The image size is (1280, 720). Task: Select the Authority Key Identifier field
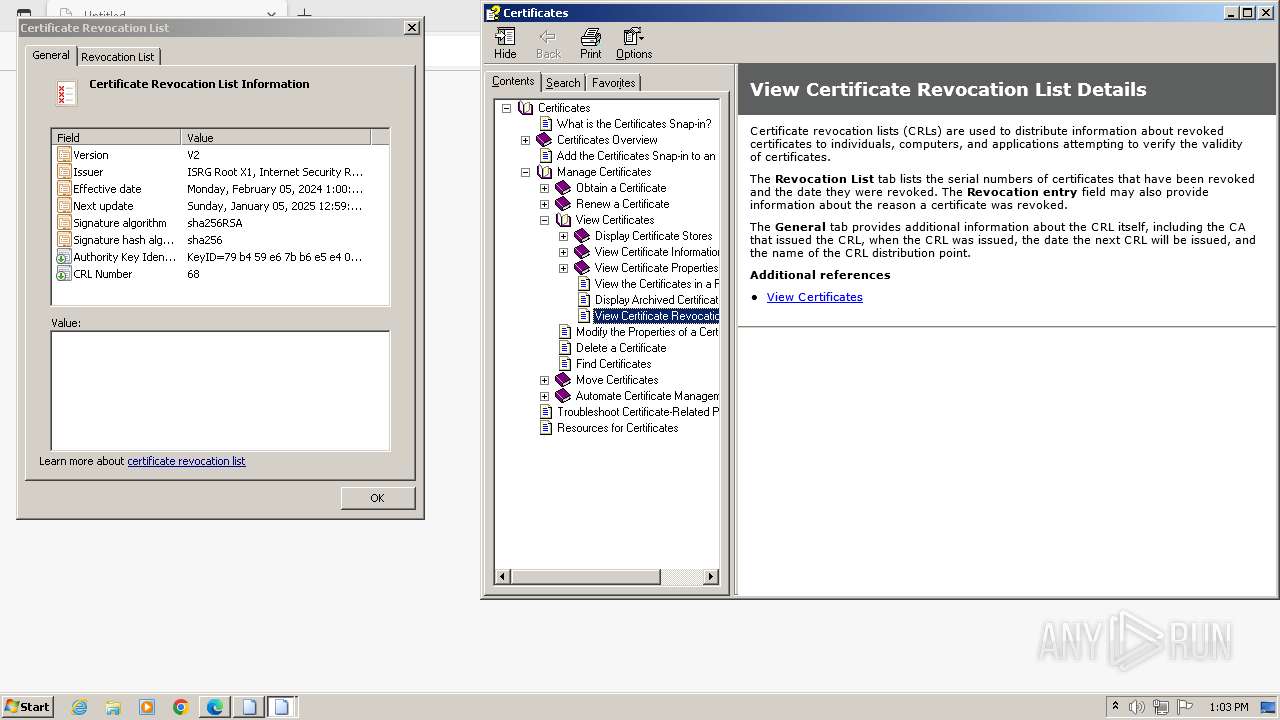click(220, 257)
